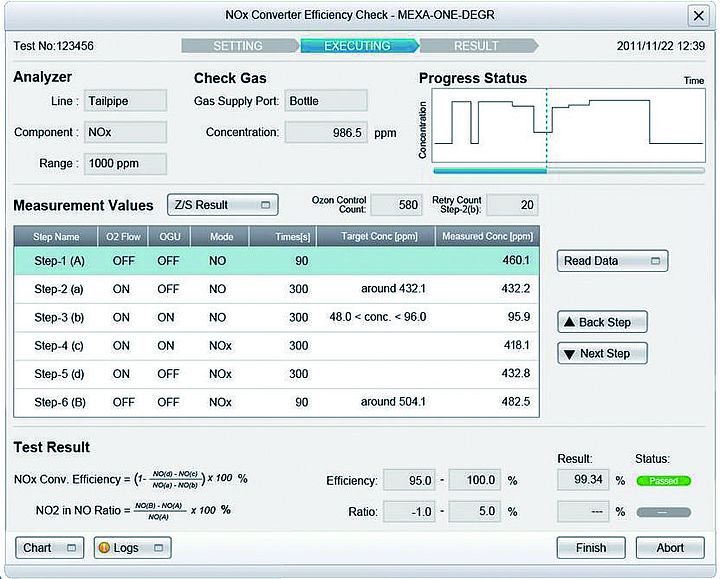Switch to the RESULT stage tab
The height and width of the screenshot is (579, 720).
tap(478, 46)
